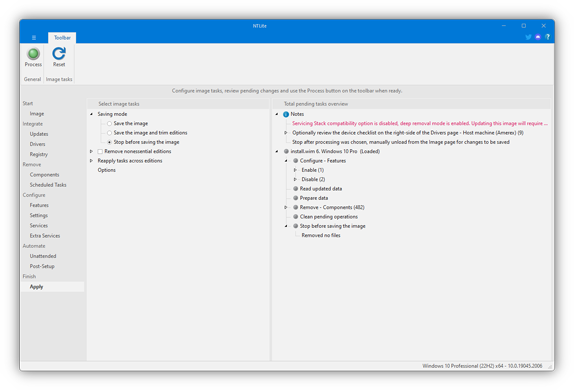Select the Apply page in sidebar
The image size is (574, 390).
pyautogui.click(x=53, y=287)
